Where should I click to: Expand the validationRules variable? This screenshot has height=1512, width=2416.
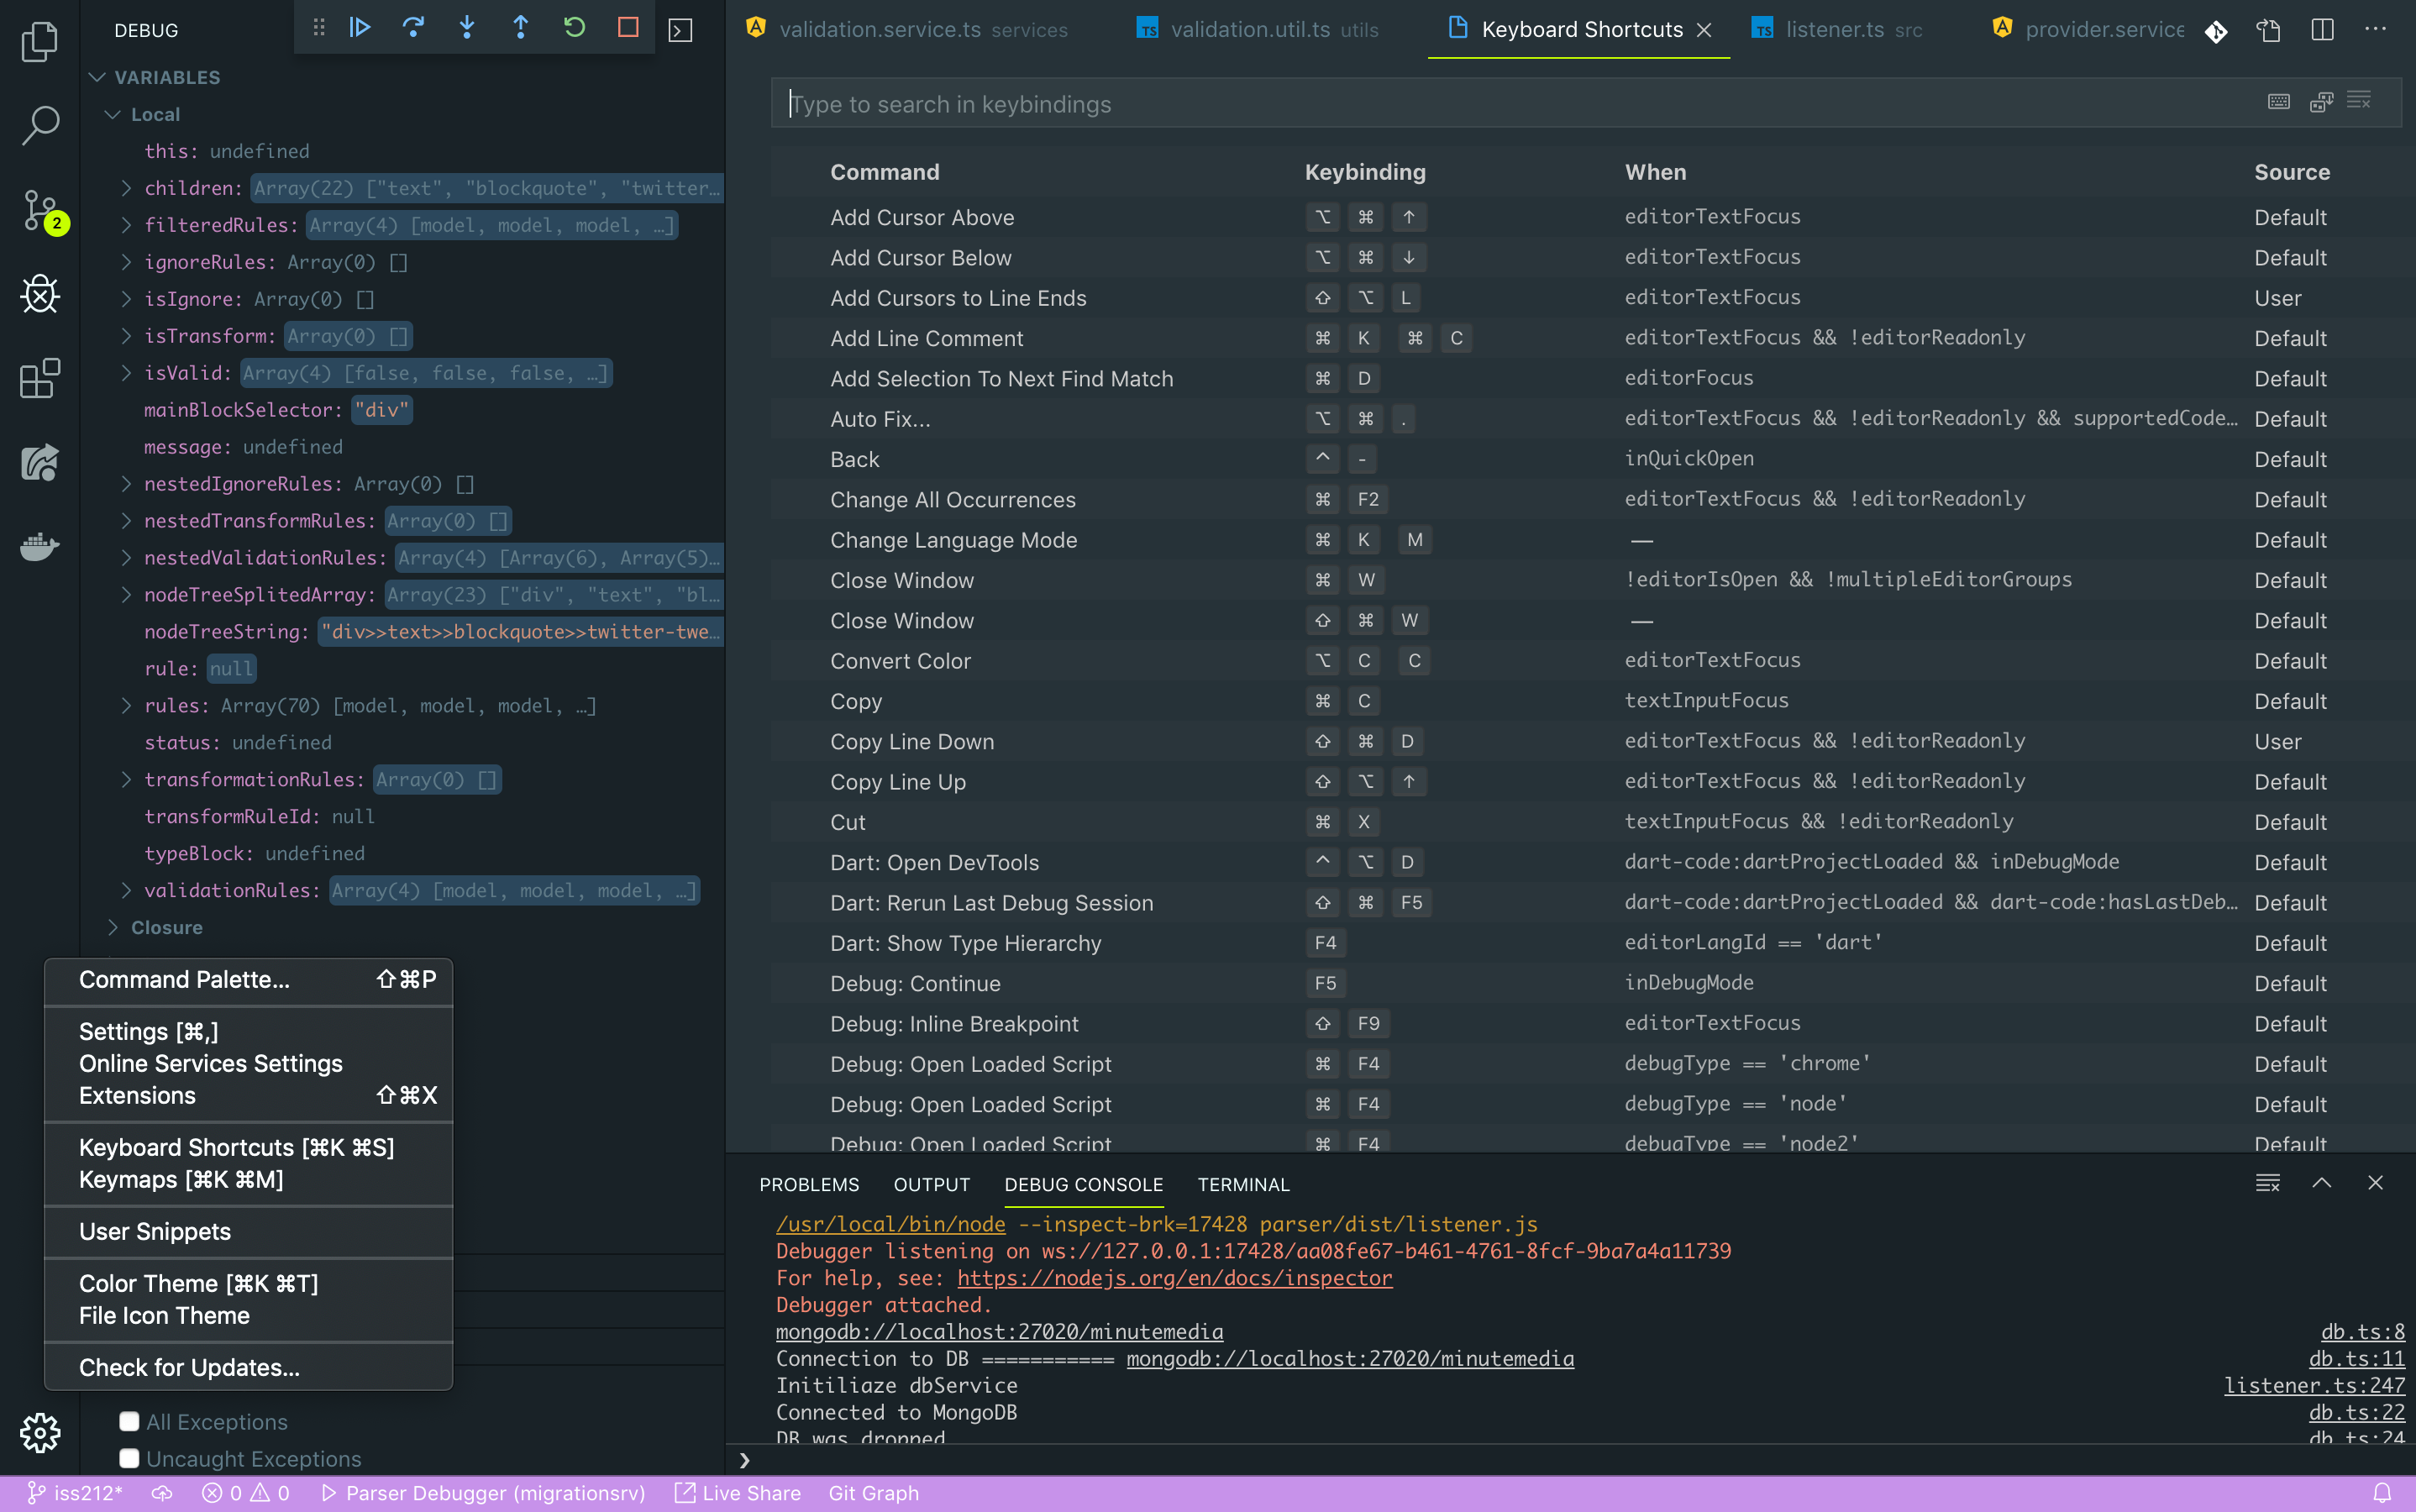[126, 890]
